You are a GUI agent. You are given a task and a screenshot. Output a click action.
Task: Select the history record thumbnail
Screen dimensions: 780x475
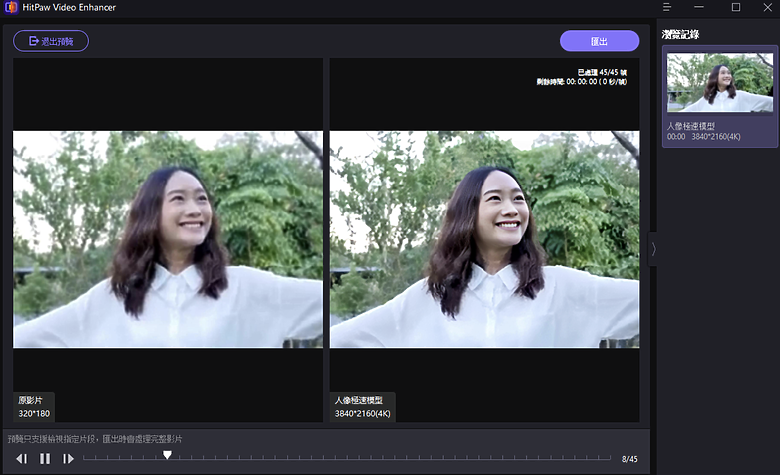pos(720,83)
